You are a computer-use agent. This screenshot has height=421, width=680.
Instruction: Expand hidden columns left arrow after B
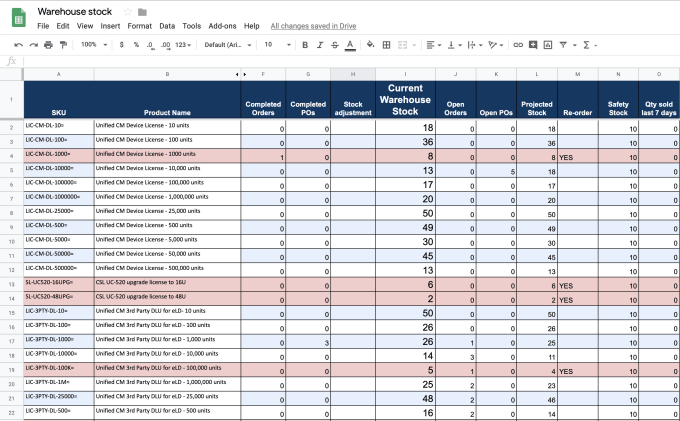[237, 74]
